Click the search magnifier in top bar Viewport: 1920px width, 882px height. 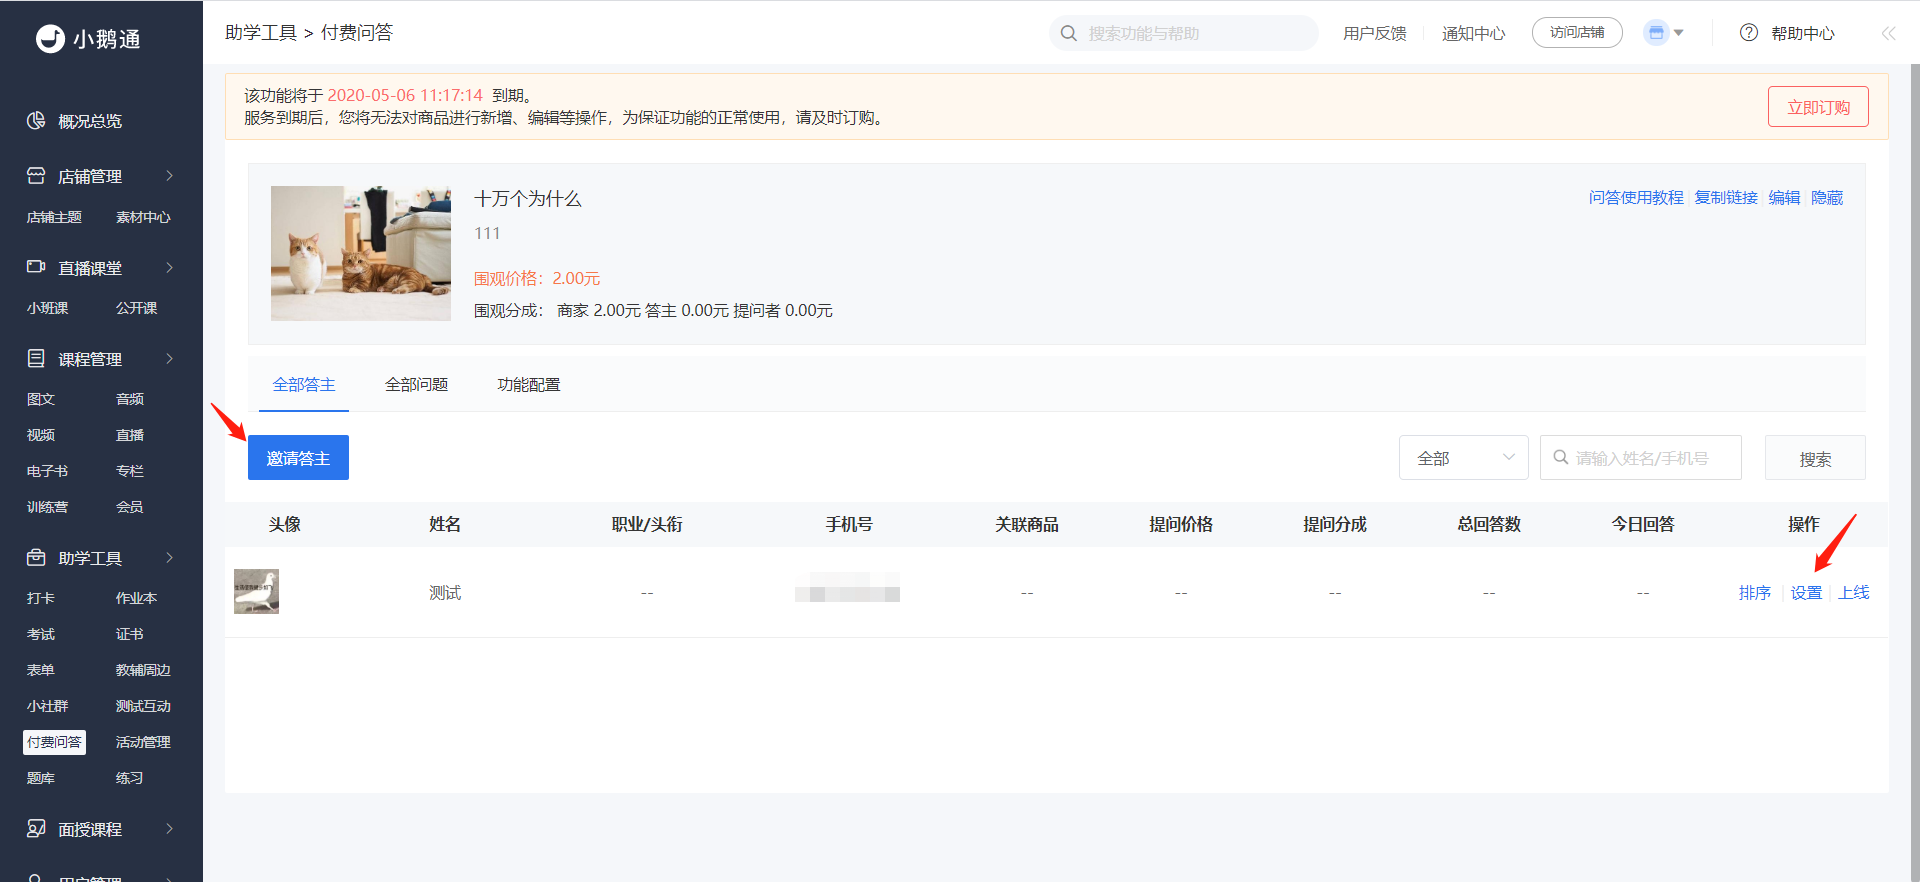click(1069, 33)
